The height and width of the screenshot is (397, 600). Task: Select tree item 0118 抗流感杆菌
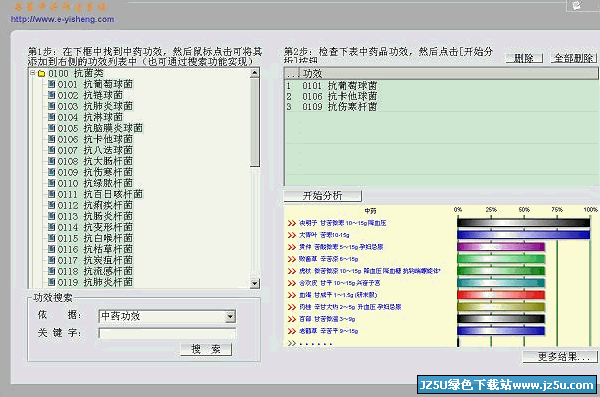95,271
